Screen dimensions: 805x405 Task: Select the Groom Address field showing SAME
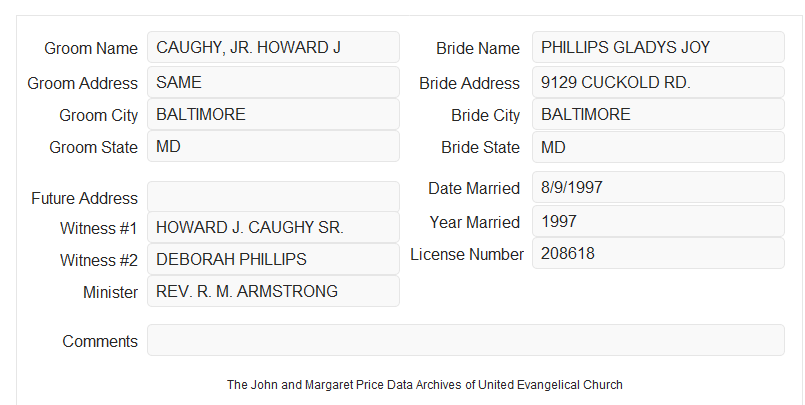[x=273, y=82]
